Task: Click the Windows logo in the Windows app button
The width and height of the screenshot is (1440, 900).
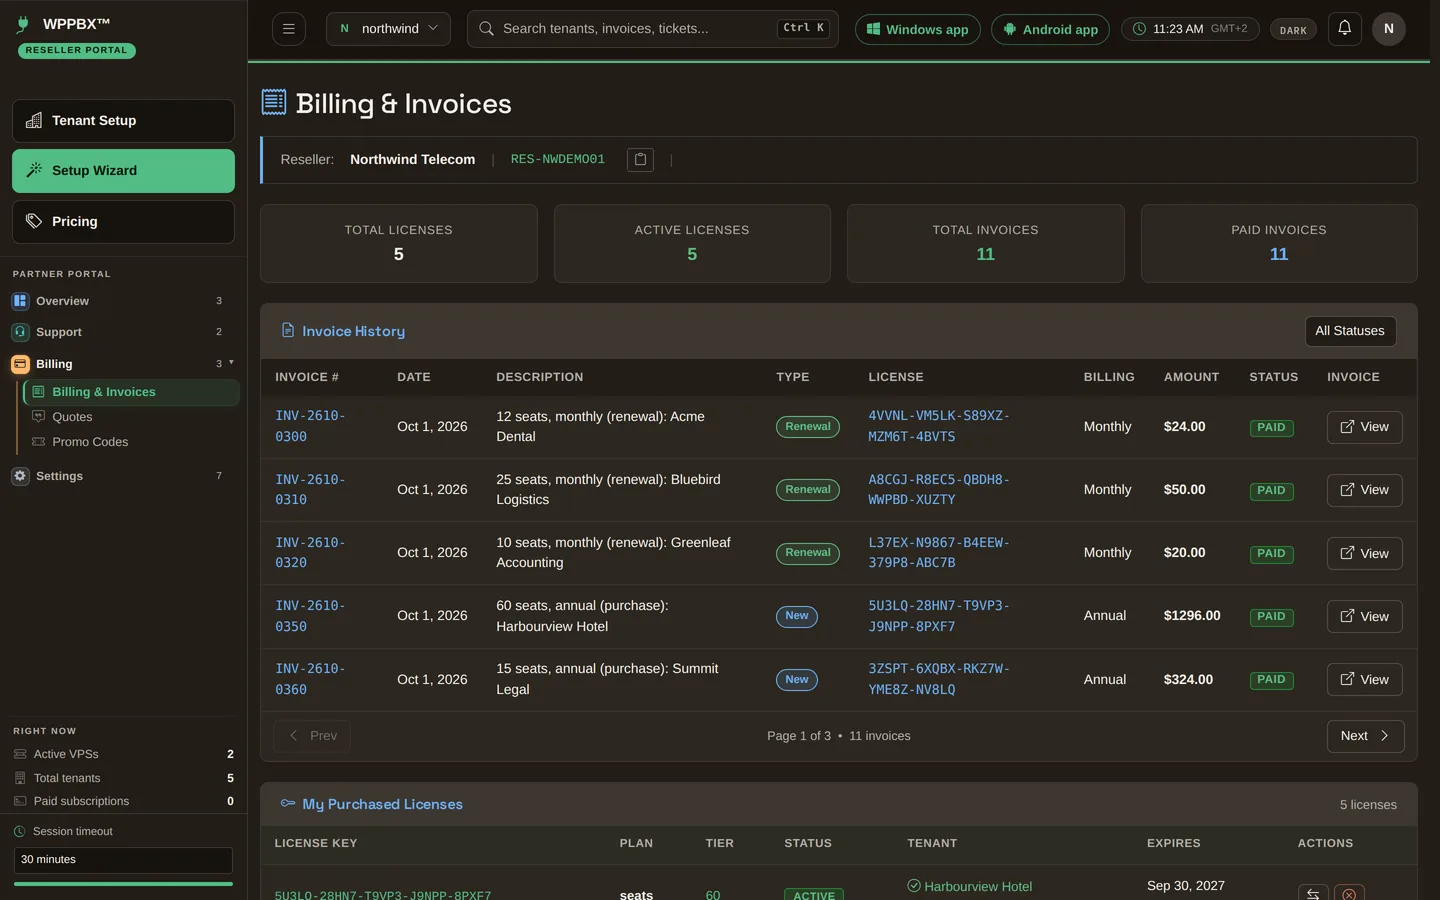Action: tap(873, 29)
